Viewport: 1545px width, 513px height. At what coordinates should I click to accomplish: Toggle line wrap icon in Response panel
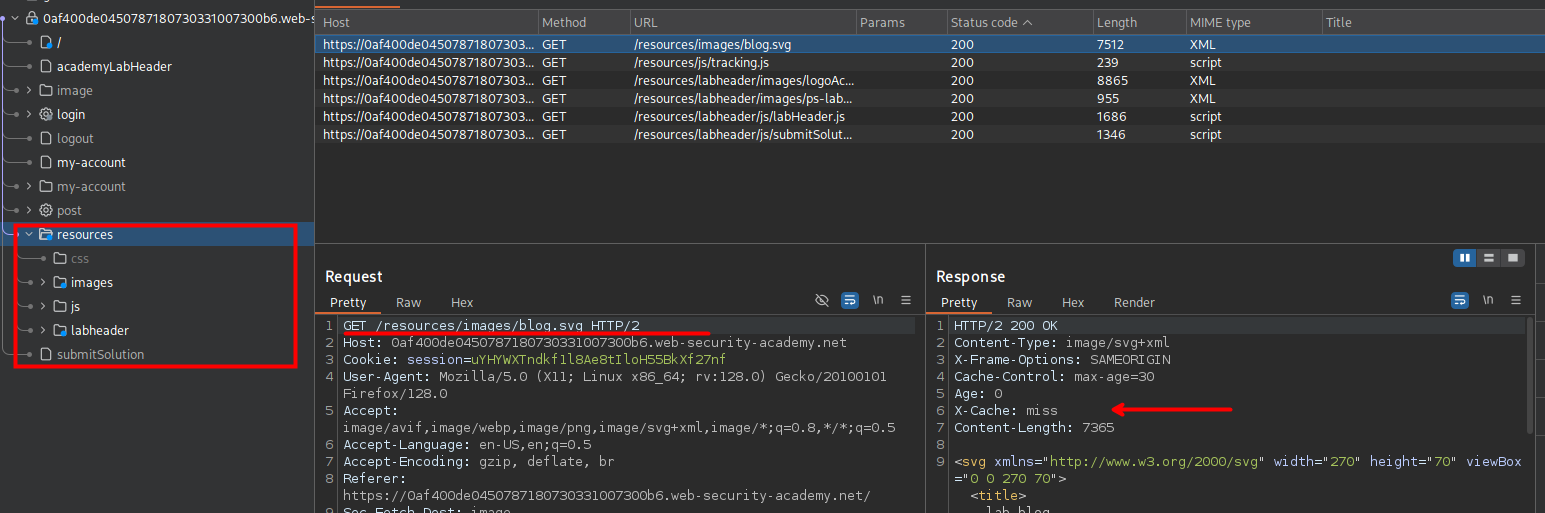point(1459,300)
